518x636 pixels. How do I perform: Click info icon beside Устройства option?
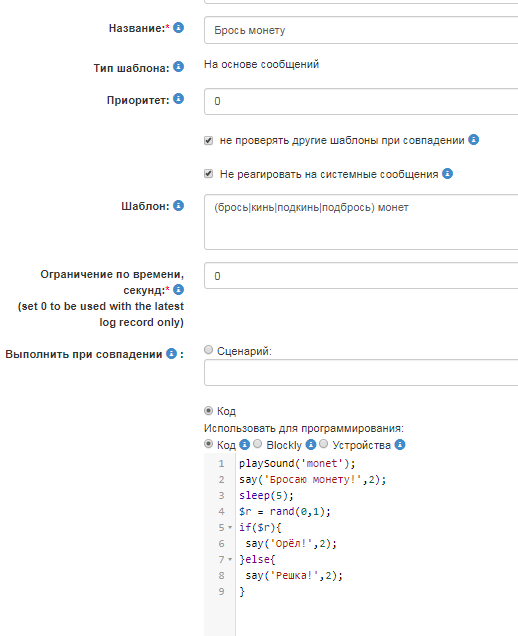click(400, 445)
